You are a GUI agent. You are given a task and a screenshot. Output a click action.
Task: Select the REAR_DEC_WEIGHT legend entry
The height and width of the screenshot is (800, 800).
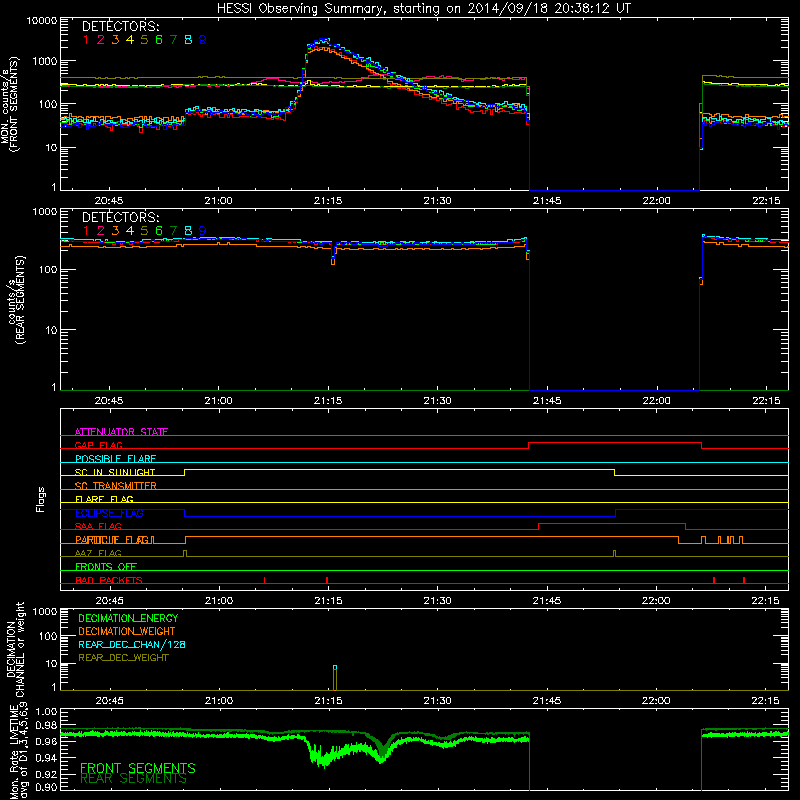coord(123,658)
